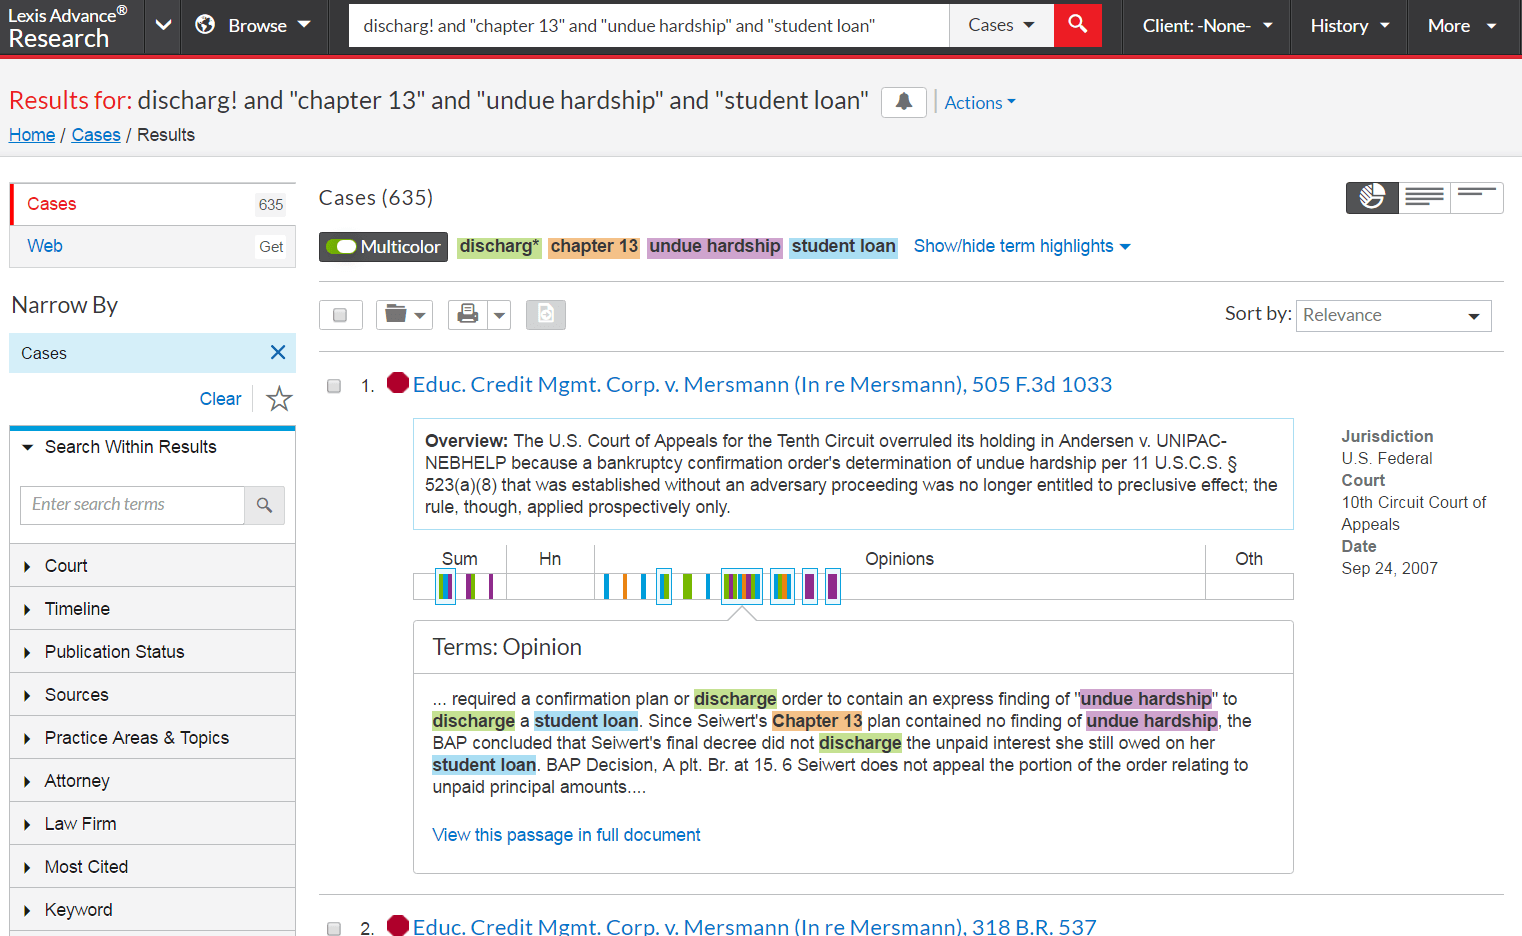Viewport: 1522px width, 936px height.
Task: Switch to full list view icon
Action: point(1424,197)
